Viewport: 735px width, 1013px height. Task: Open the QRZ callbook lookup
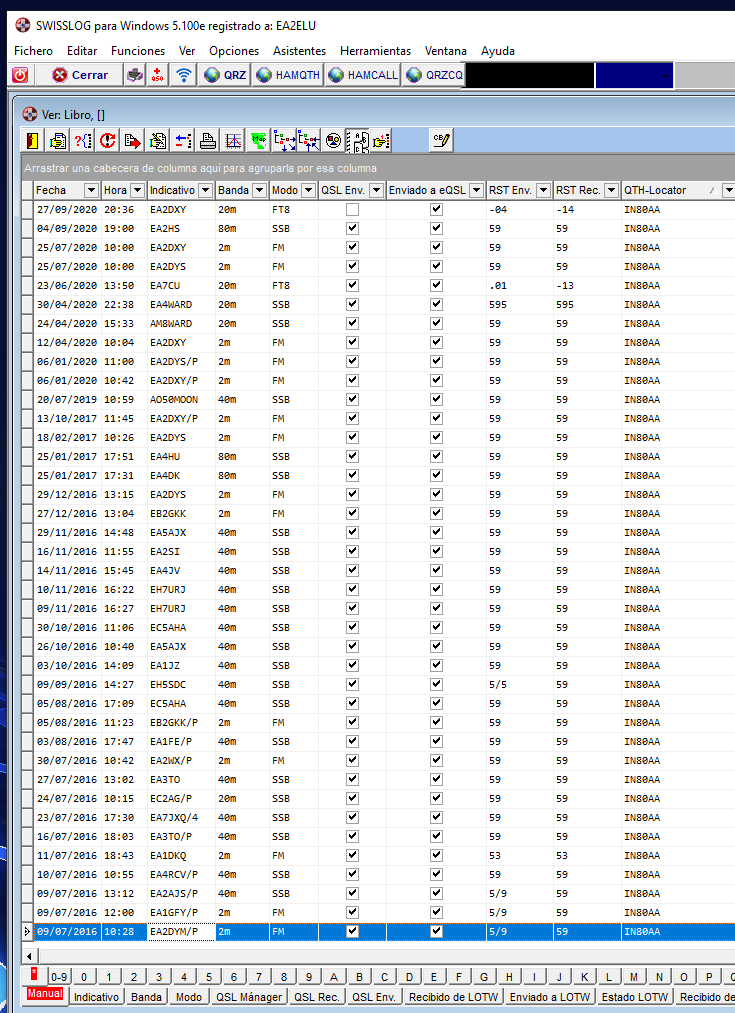pos(225,75)
